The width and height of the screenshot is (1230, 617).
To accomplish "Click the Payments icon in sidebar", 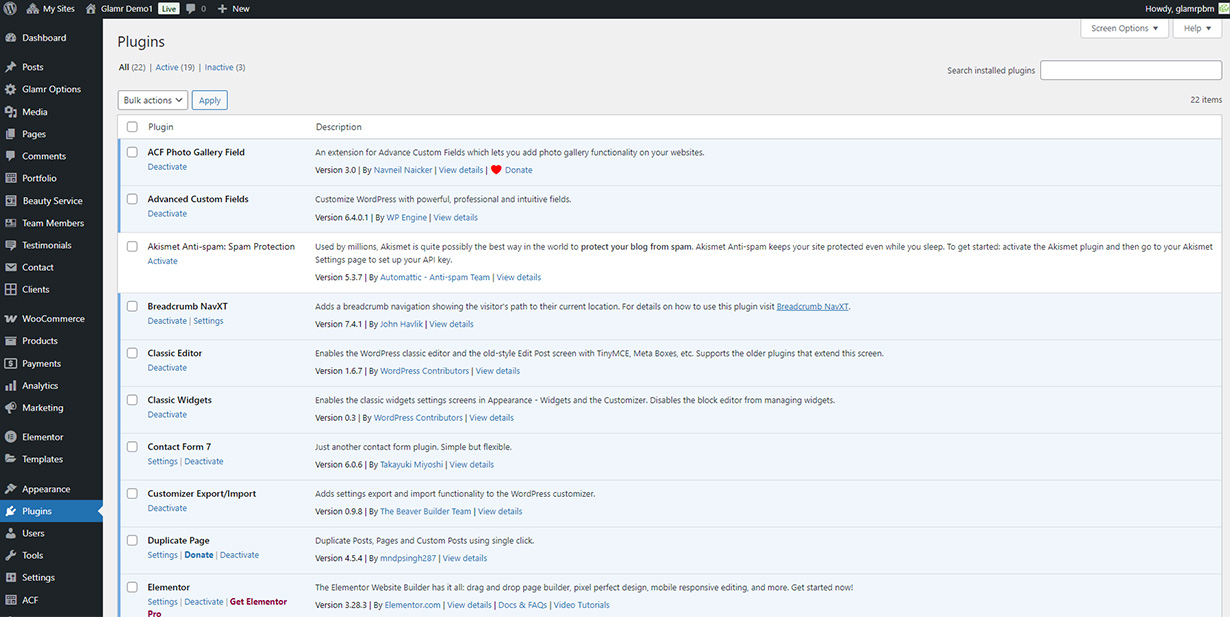I will [x=10, y=364].
